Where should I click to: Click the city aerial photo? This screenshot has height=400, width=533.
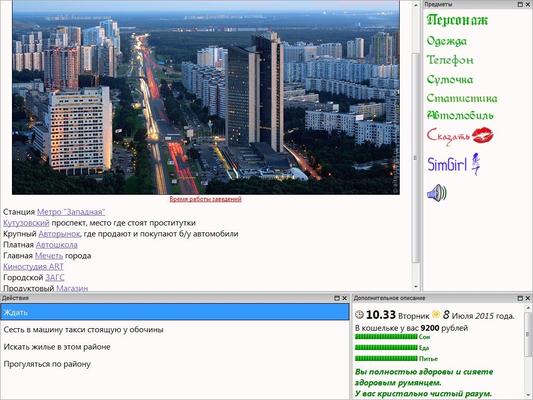[206, 98]
